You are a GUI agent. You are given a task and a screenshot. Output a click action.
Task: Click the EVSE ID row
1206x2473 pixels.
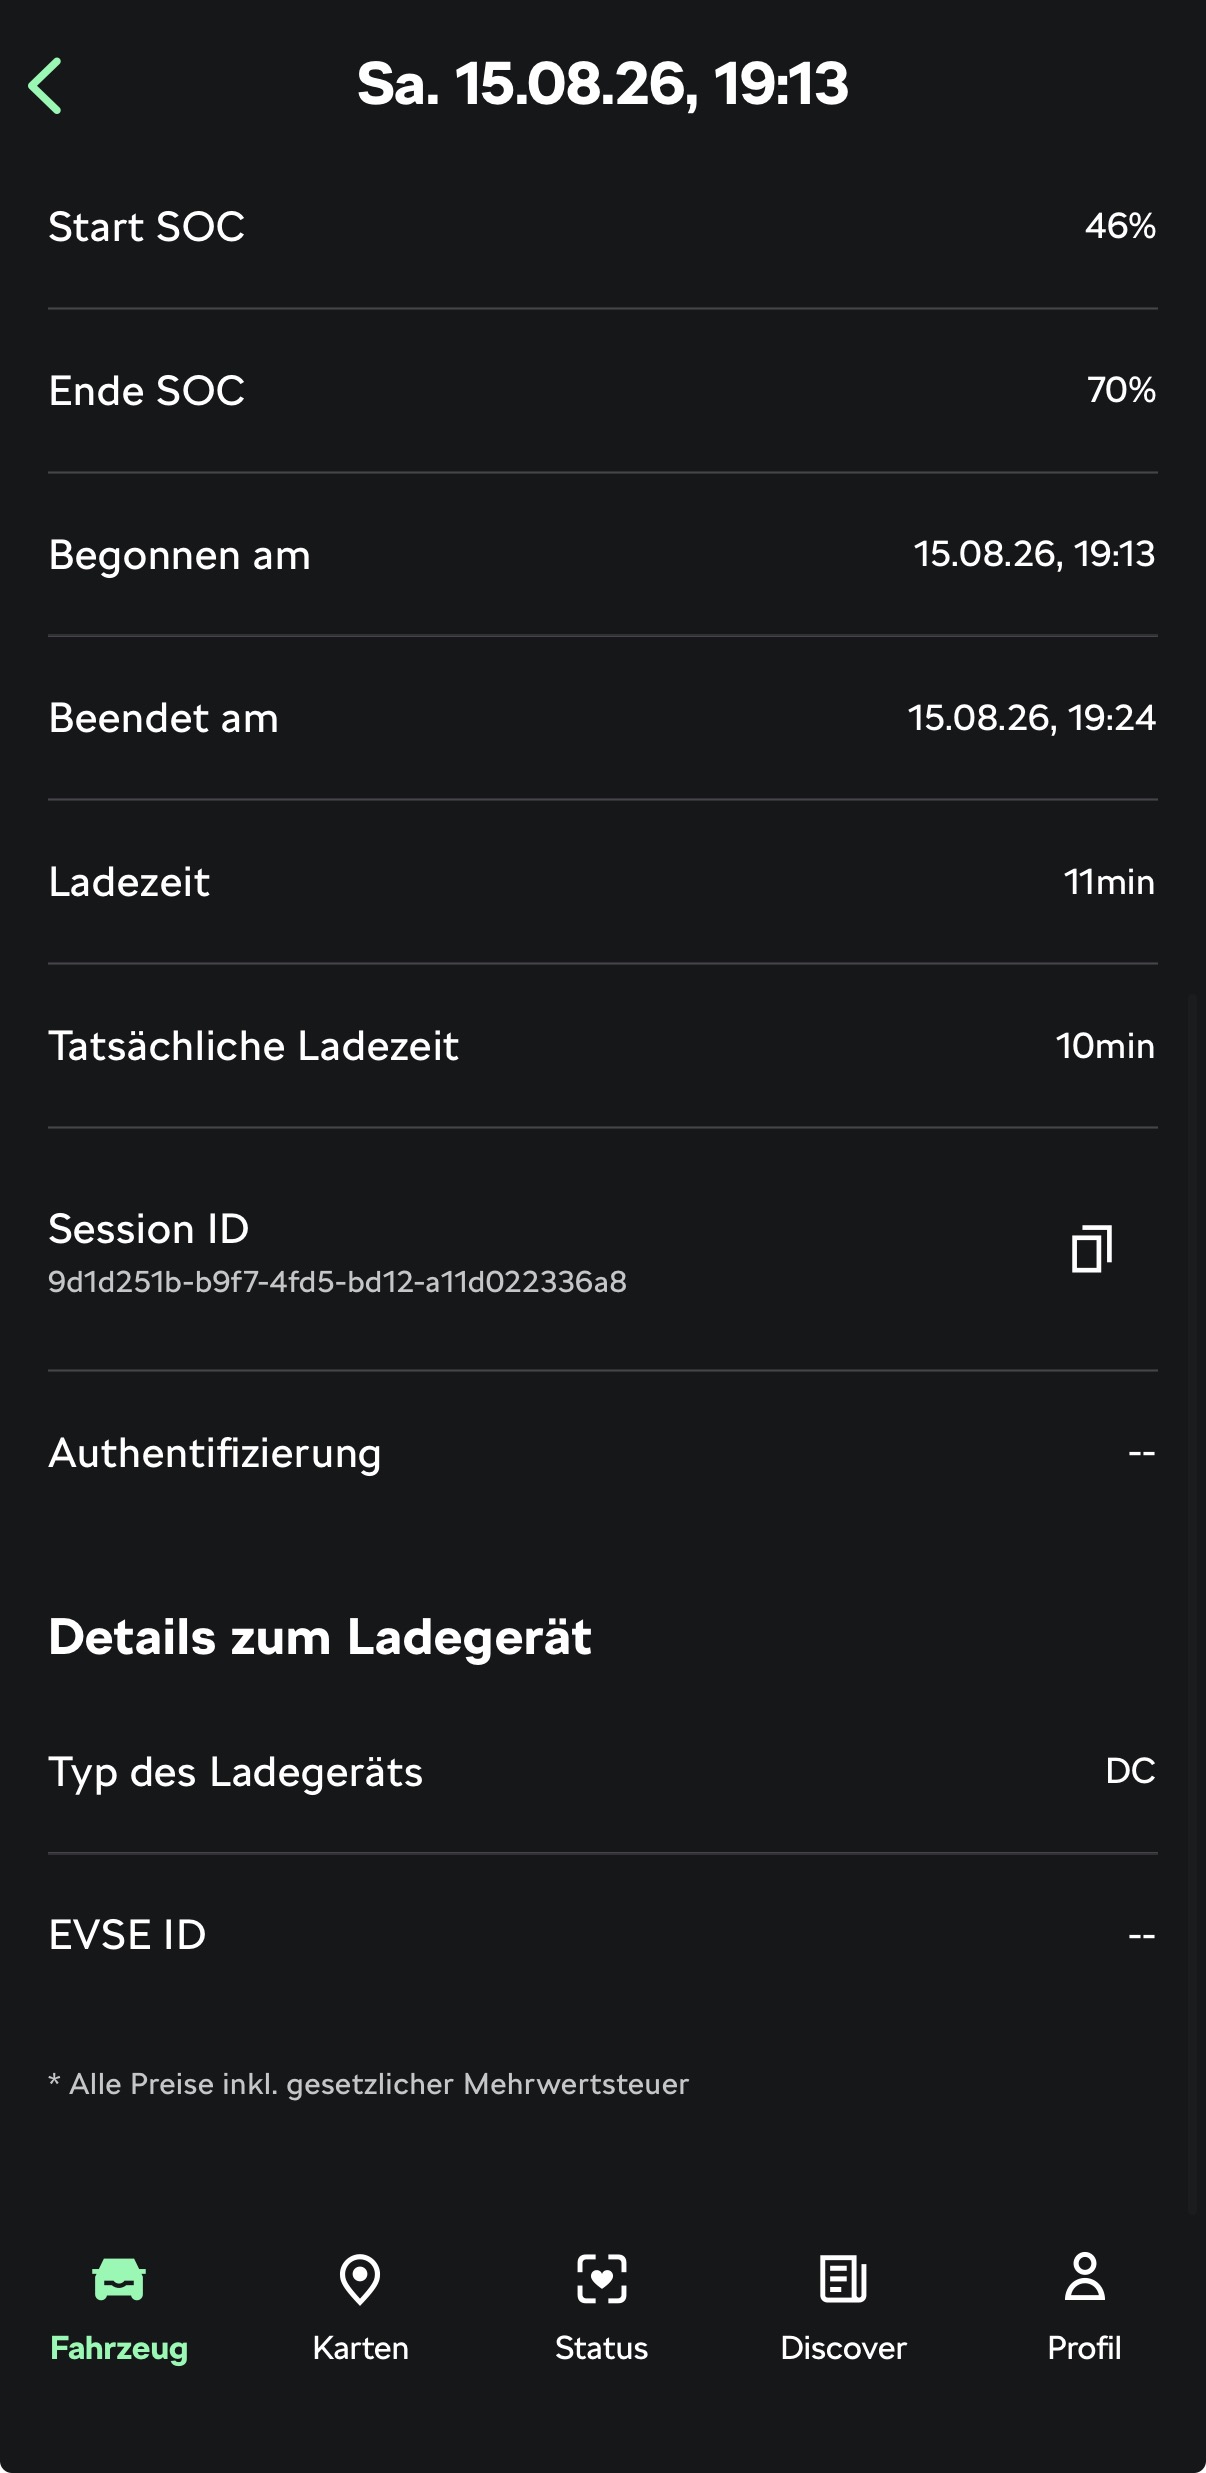pos(603,1935)
